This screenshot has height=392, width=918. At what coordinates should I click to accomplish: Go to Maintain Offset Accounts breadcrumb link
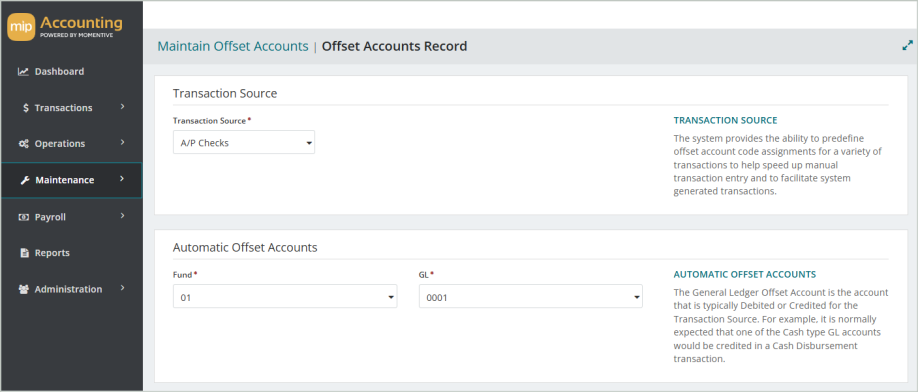233,46
